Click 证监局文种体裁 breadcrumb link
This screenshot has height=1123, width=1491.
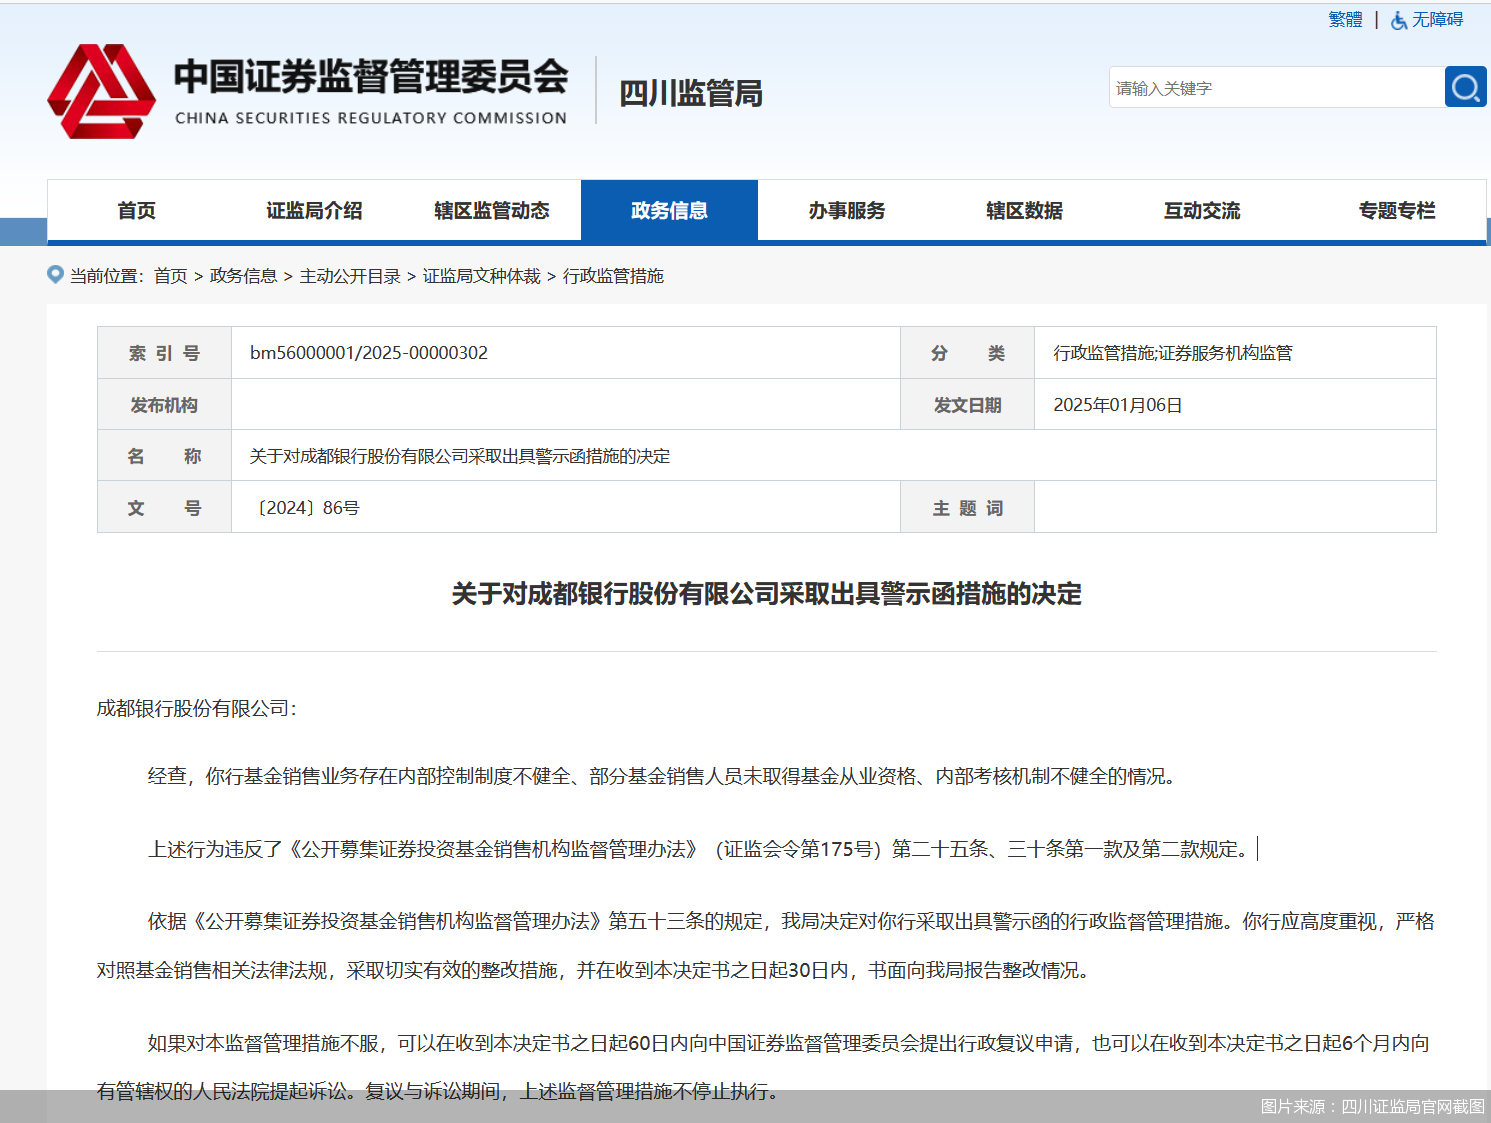(x=481, y=276)
